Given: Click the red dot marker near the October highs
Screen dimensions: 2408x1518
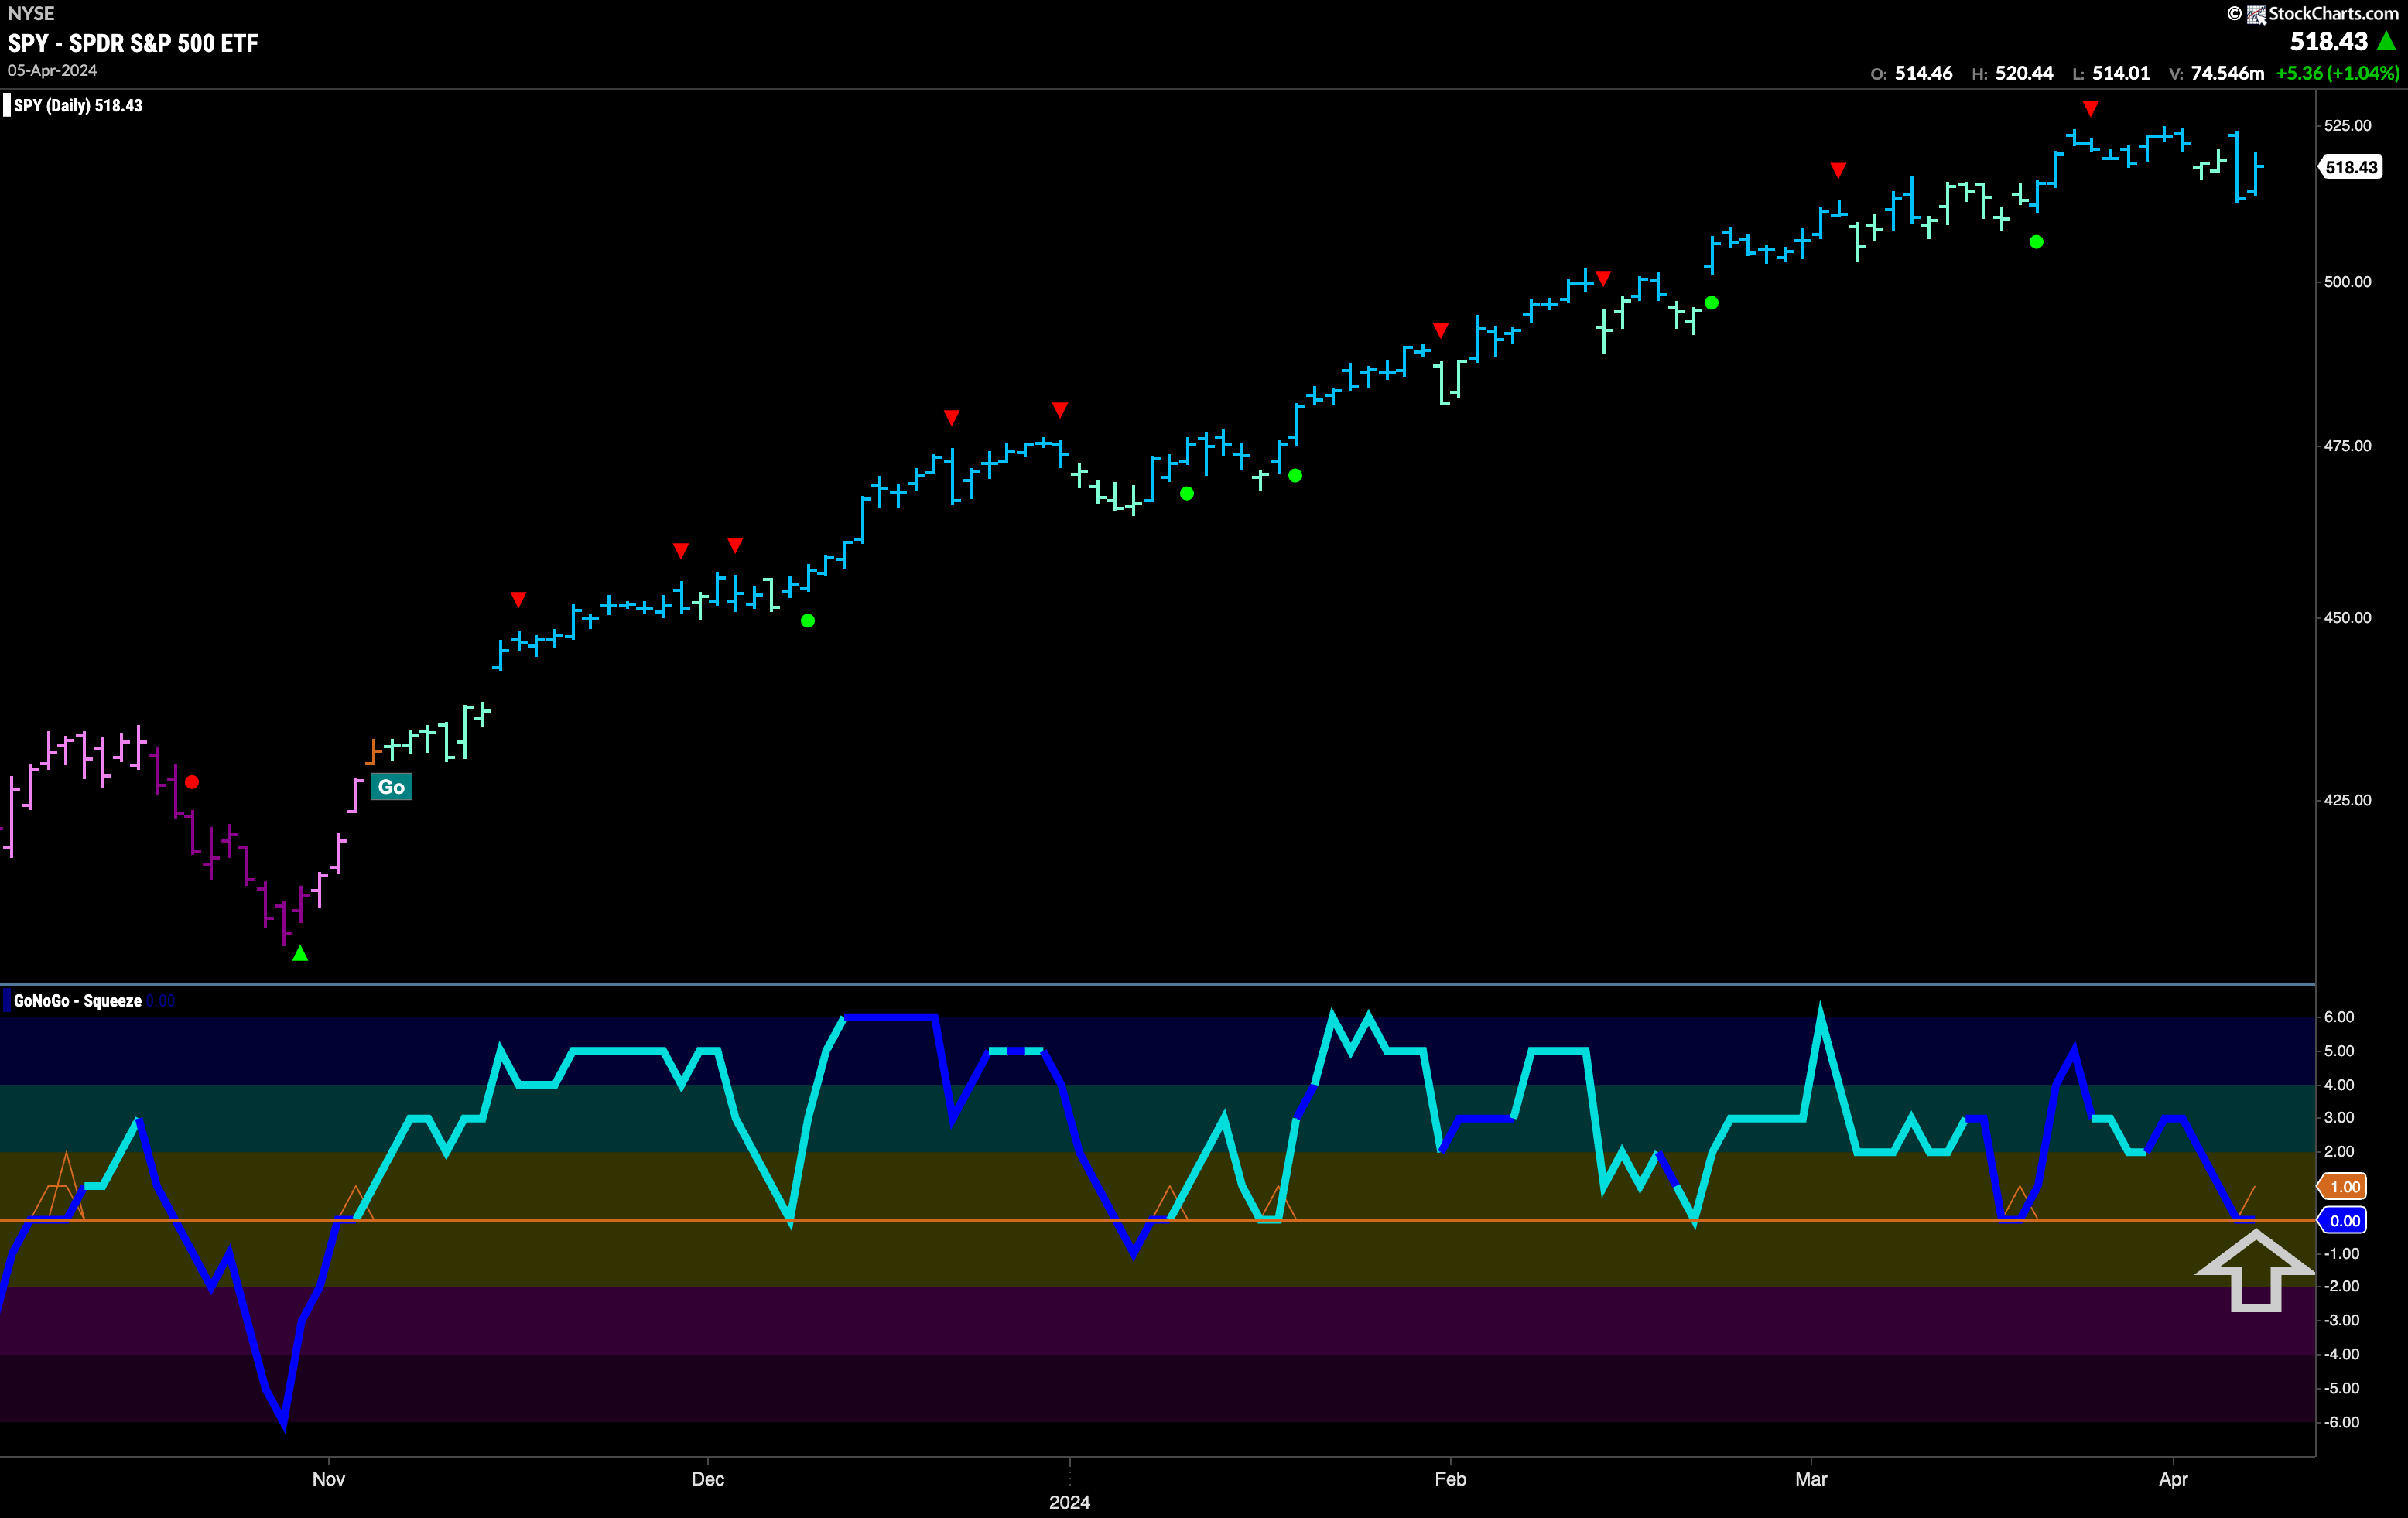Looking at the screenshot, I should 192,782.
